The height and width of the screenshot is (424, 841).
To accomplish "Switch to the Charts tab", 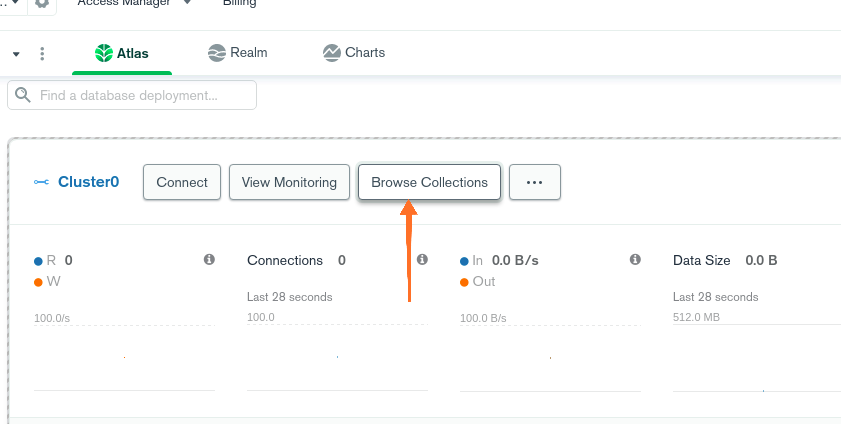I will click(354, 53).
